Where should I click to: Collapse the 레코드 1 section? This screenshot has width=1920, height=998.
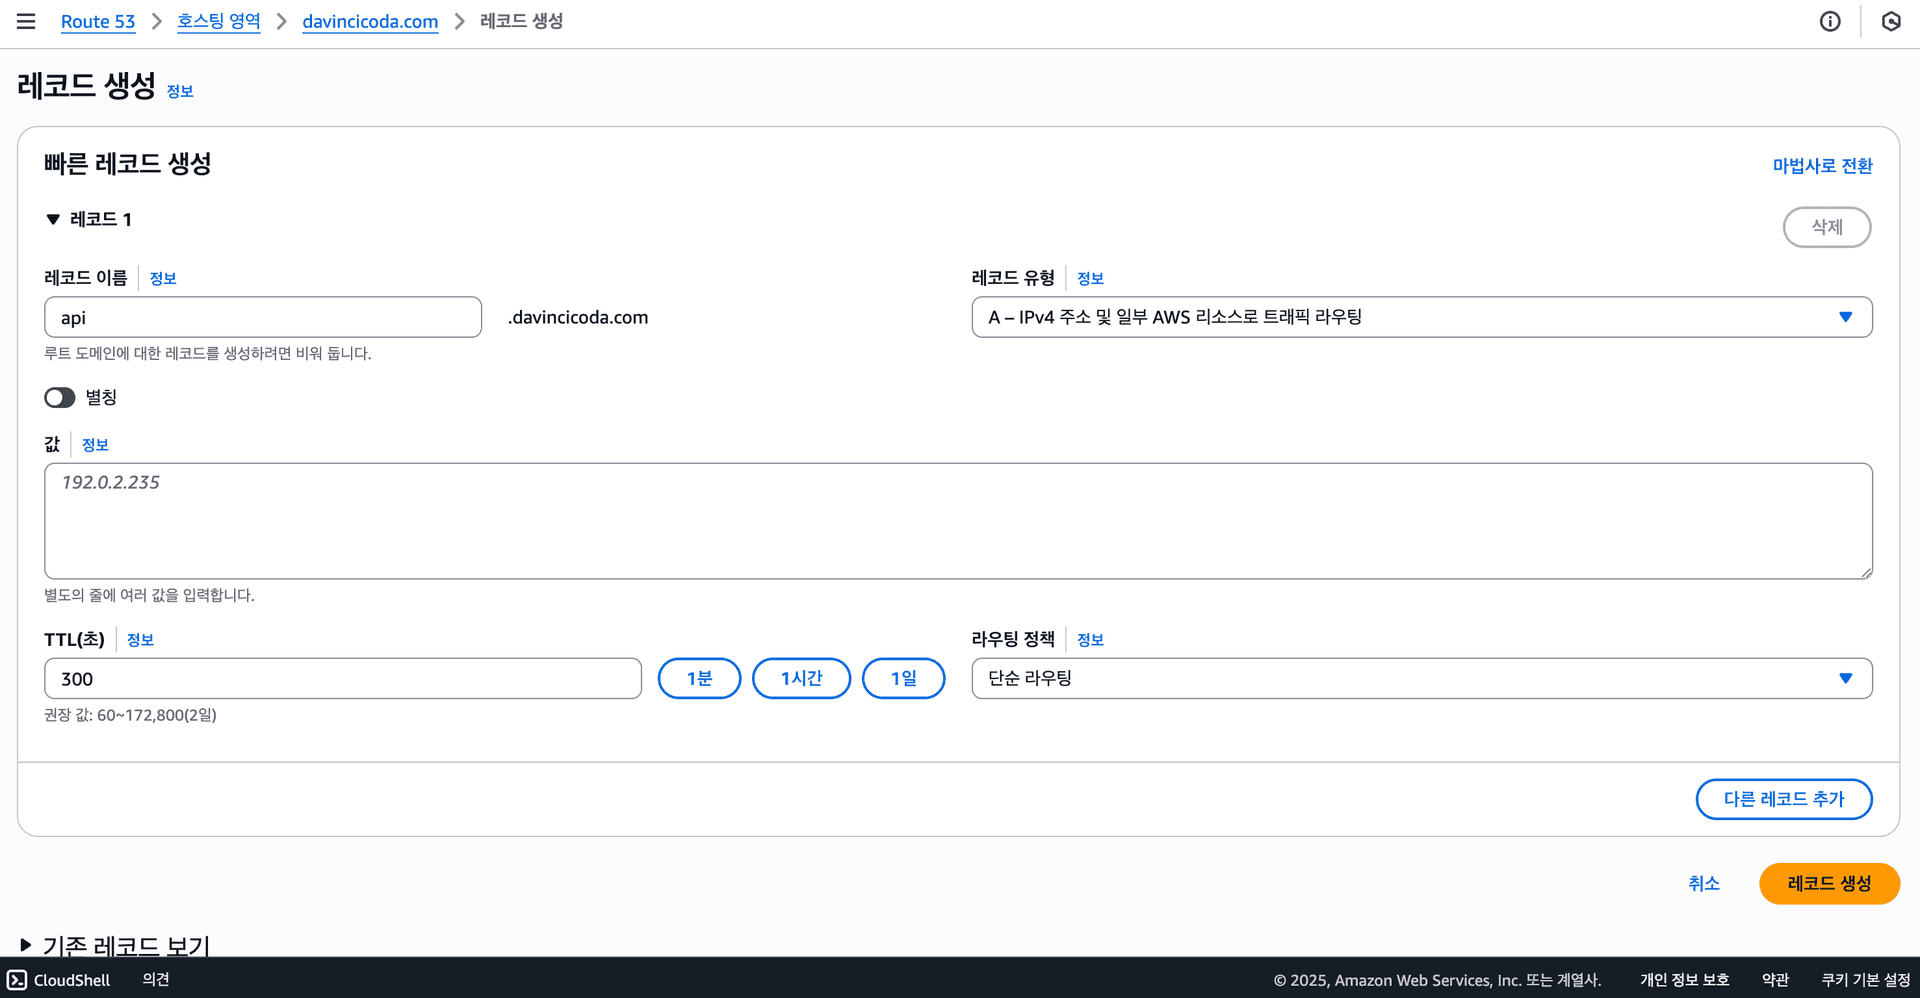(x=54, y=220)
